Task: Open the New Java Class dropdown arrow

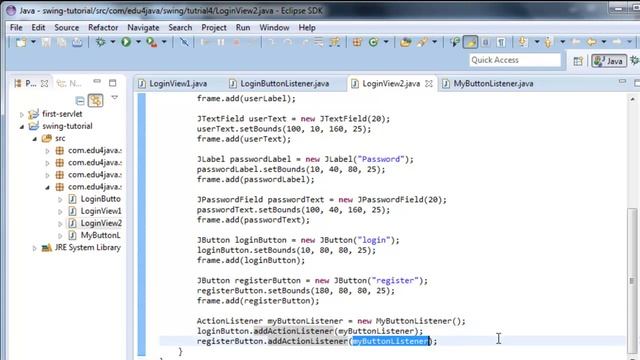Action: [386, 42]
